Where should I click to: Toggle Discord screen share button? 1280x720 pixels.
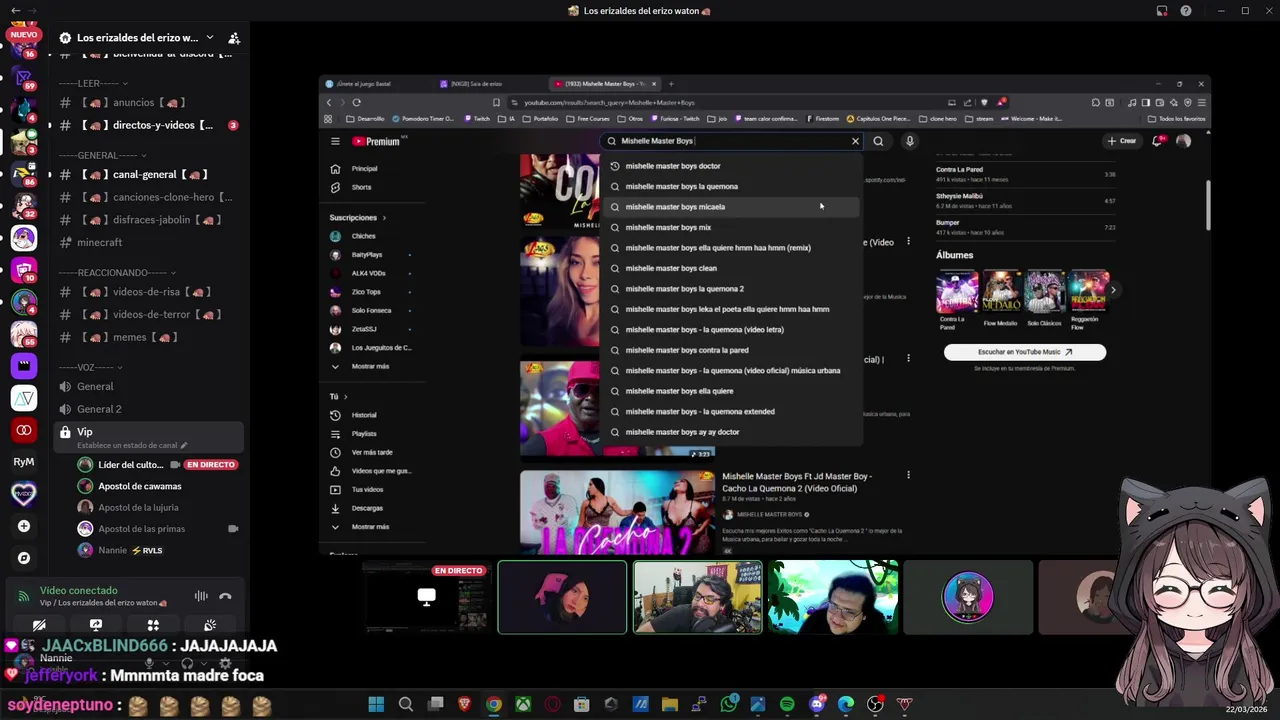click(x=96, y=626)
